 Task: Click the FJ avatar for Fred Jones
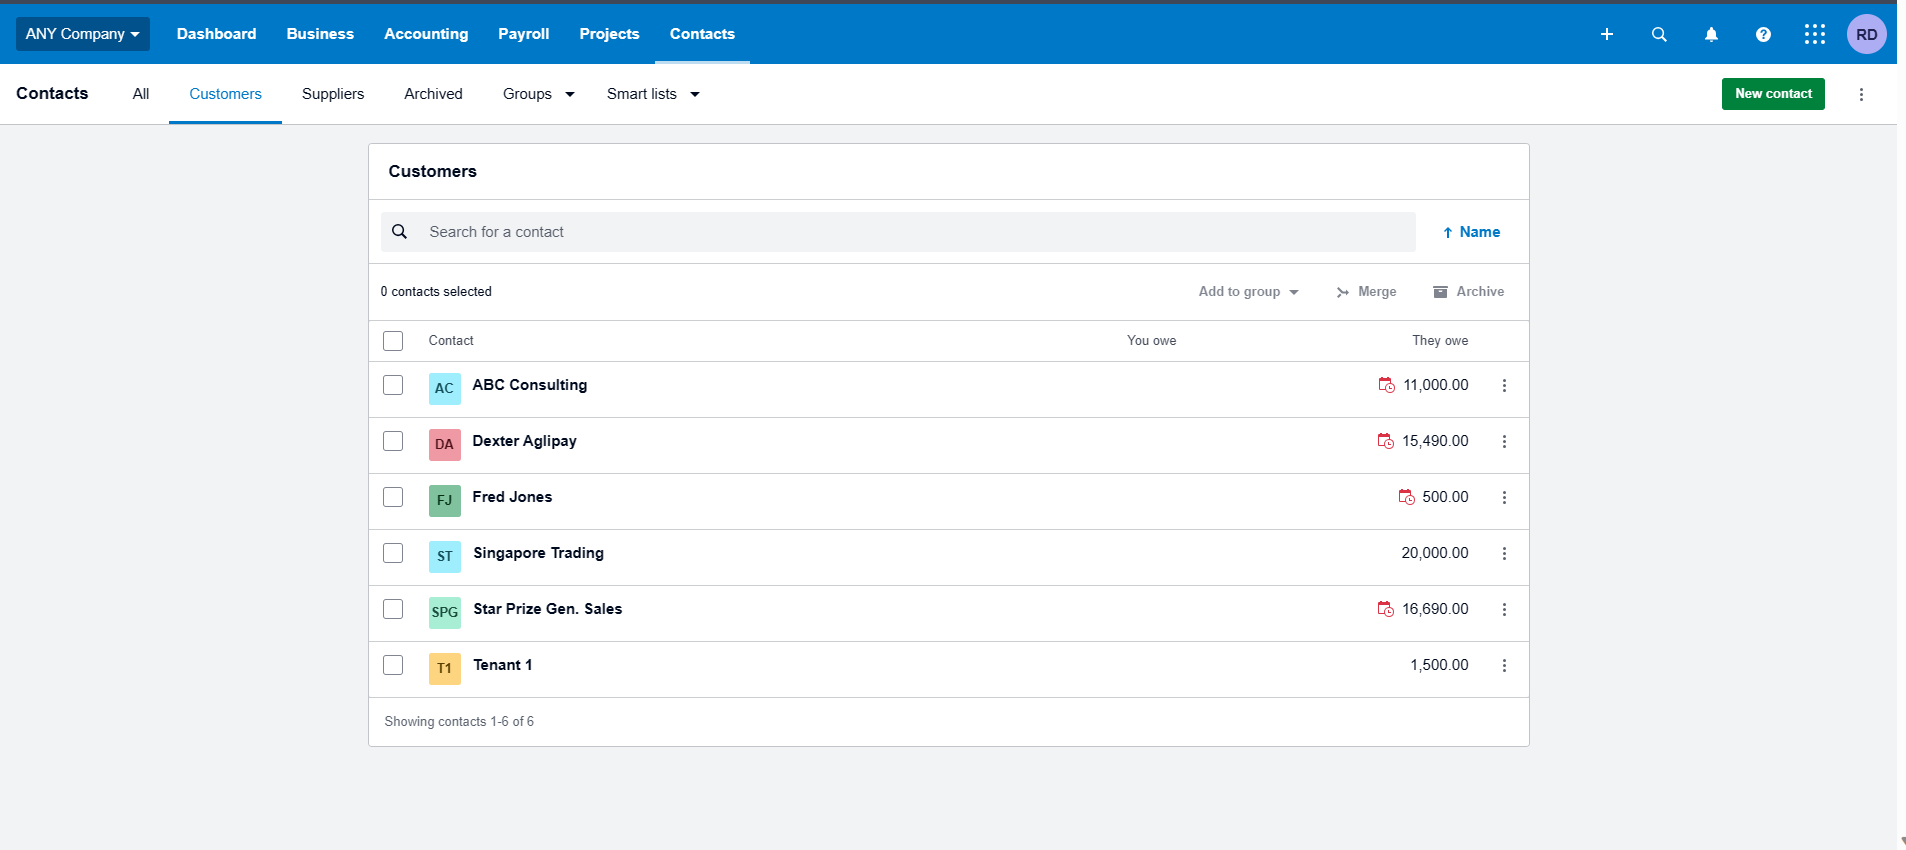coord(445,501)
